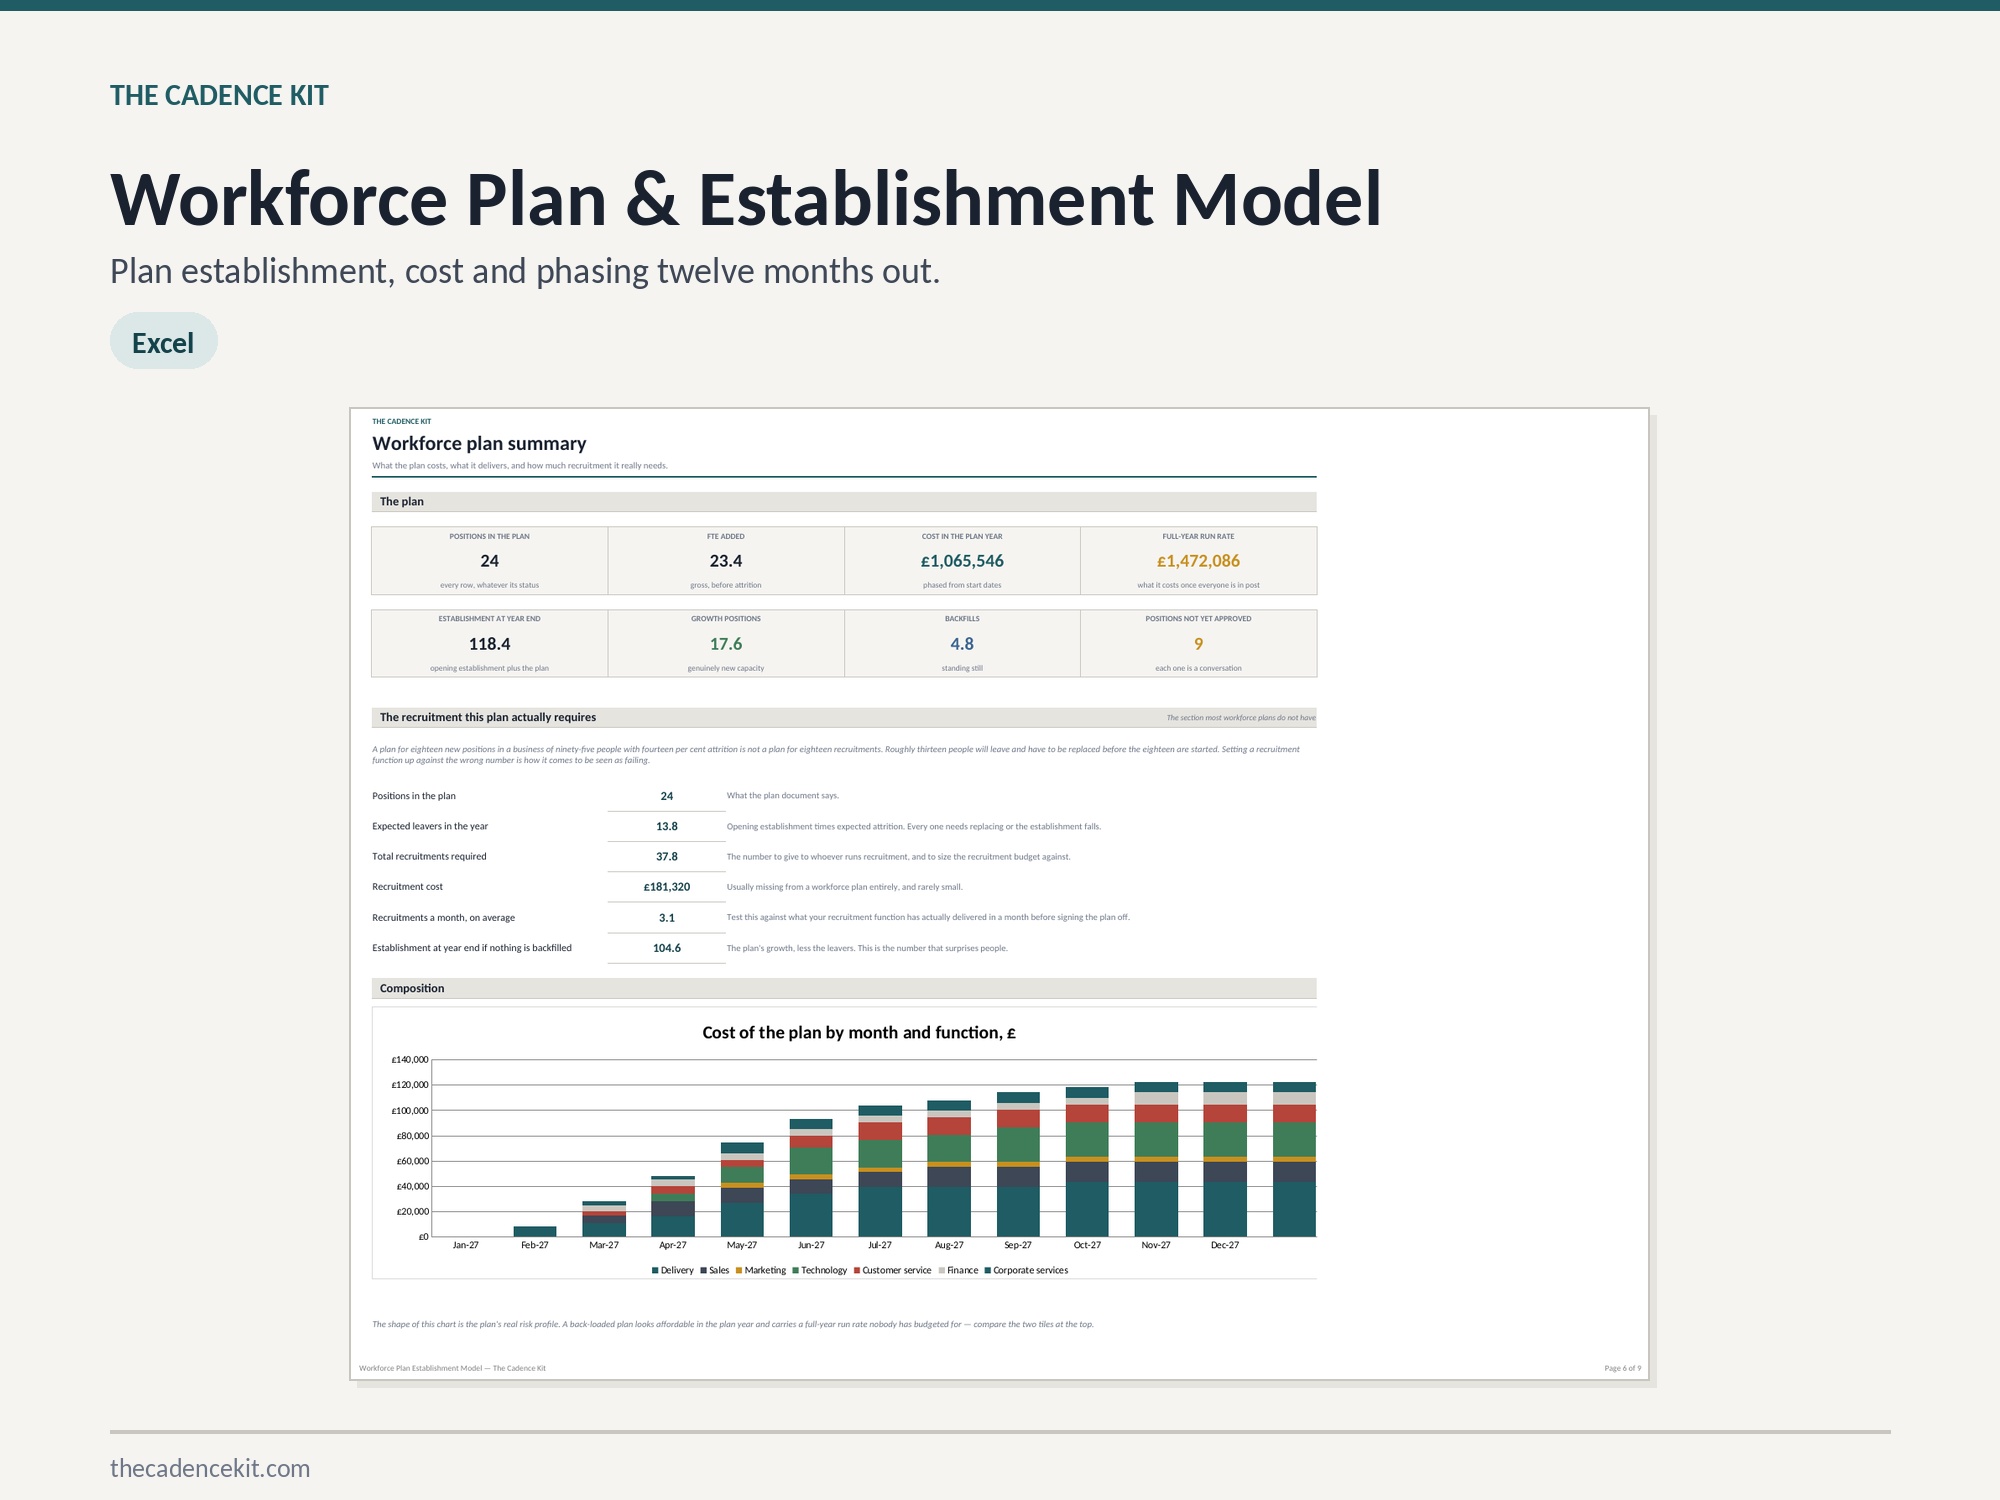Viewport: 2000px width, 1500px height.
Task: Select the Positions not yet approved tile
Action: tap(1198, 644)
